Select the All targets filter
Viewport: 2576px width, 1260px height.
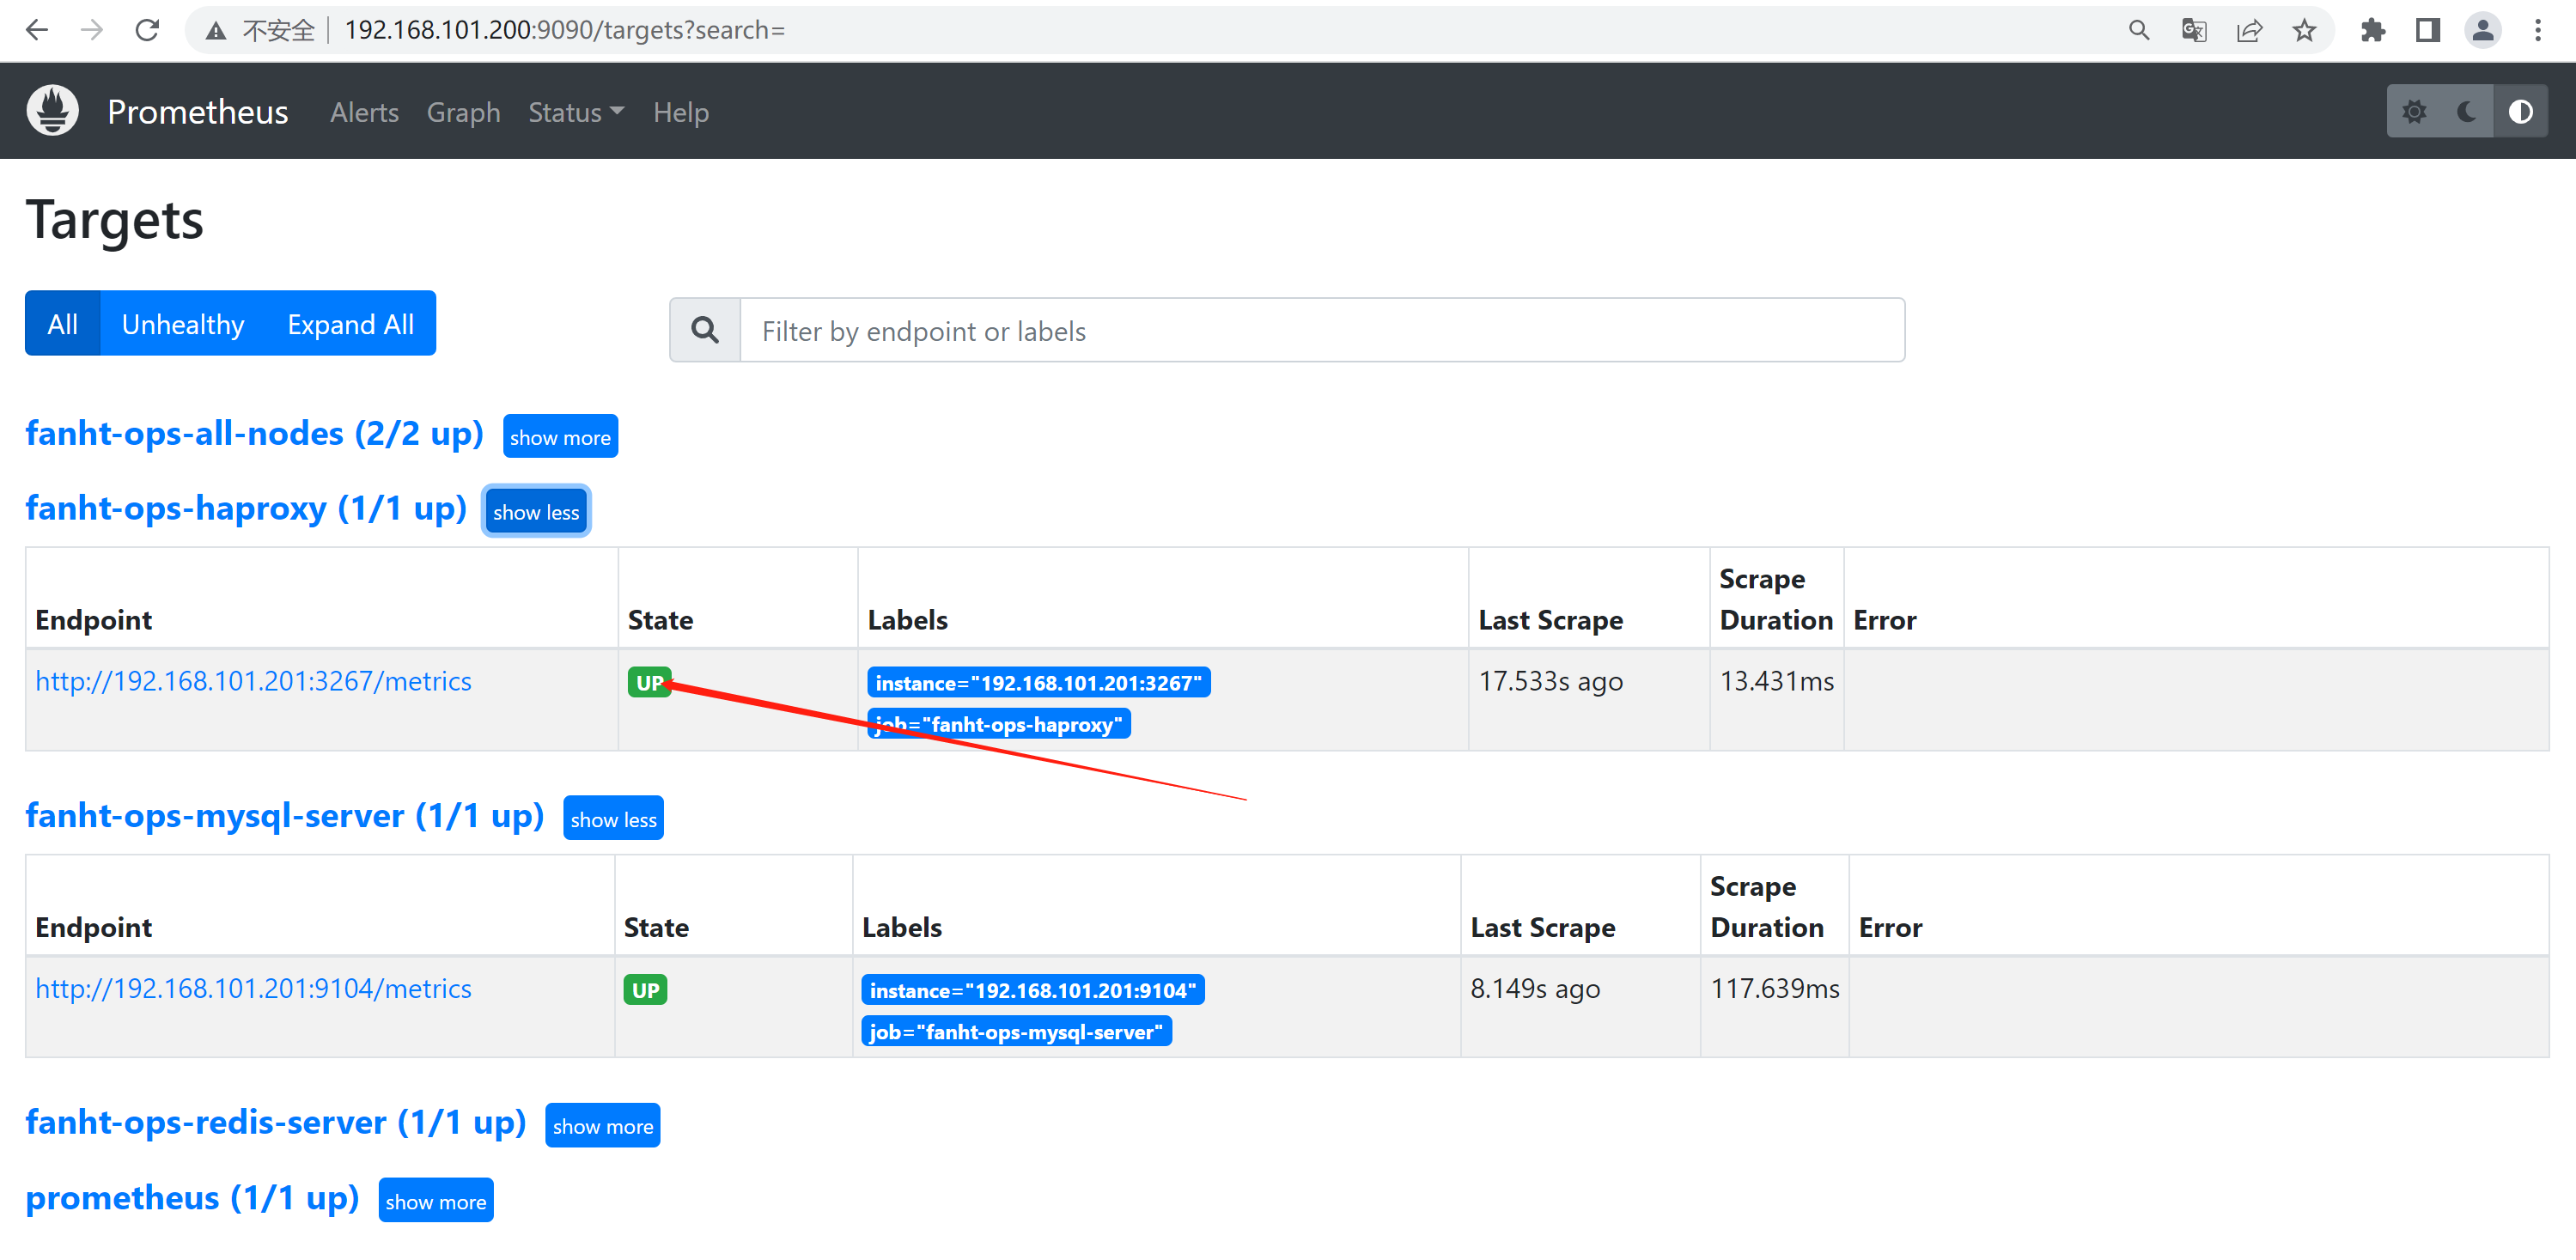(62, 323)
